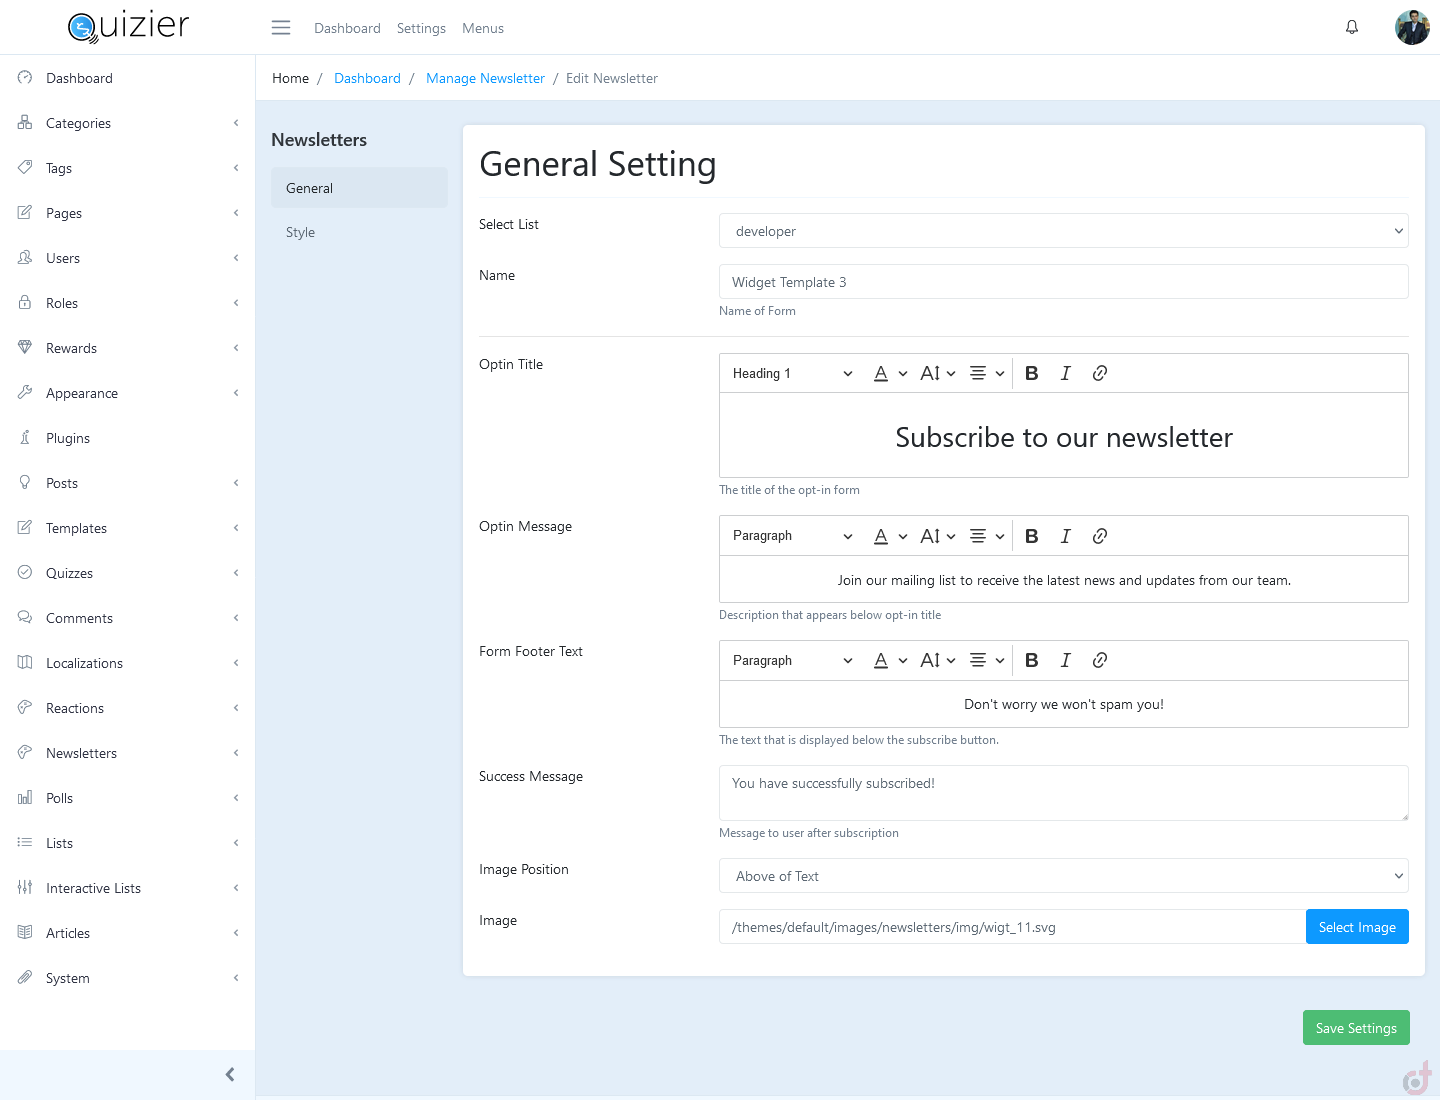1440x1100 pixels.
Task: Click Italic in Optin Message editor
Action: (x=1065, y=536)
